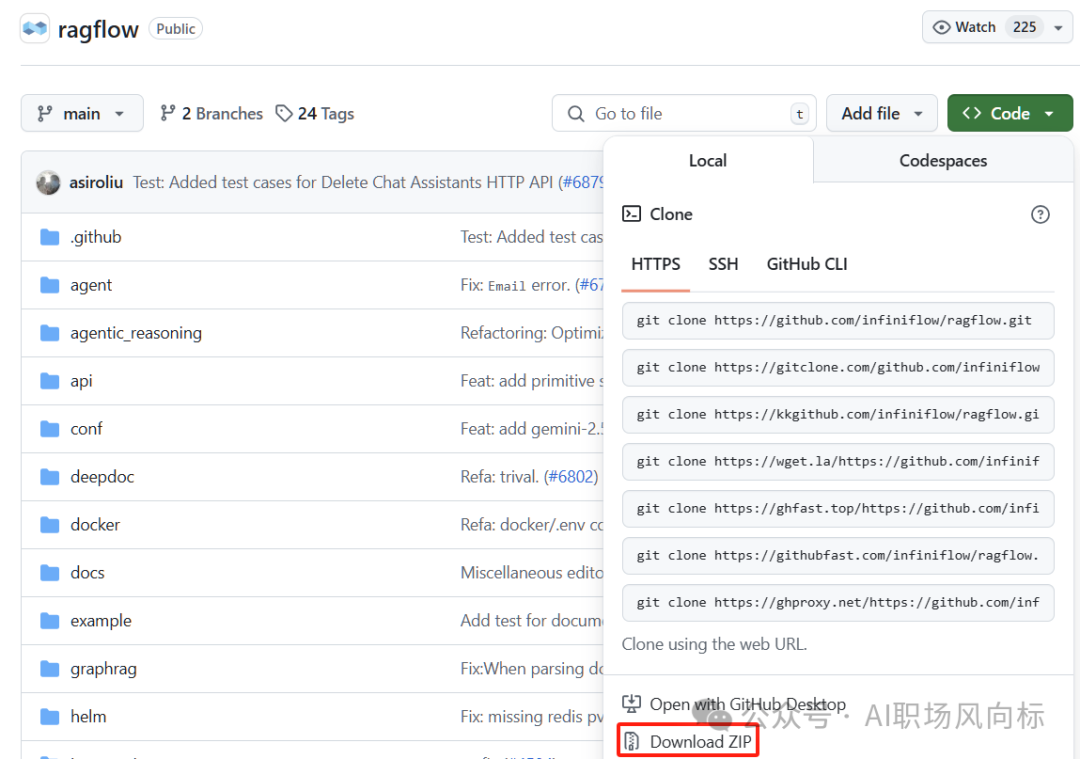The image size is (1080, 759).
Task: Click the graphrag folder icon
Action: (50, 669)
